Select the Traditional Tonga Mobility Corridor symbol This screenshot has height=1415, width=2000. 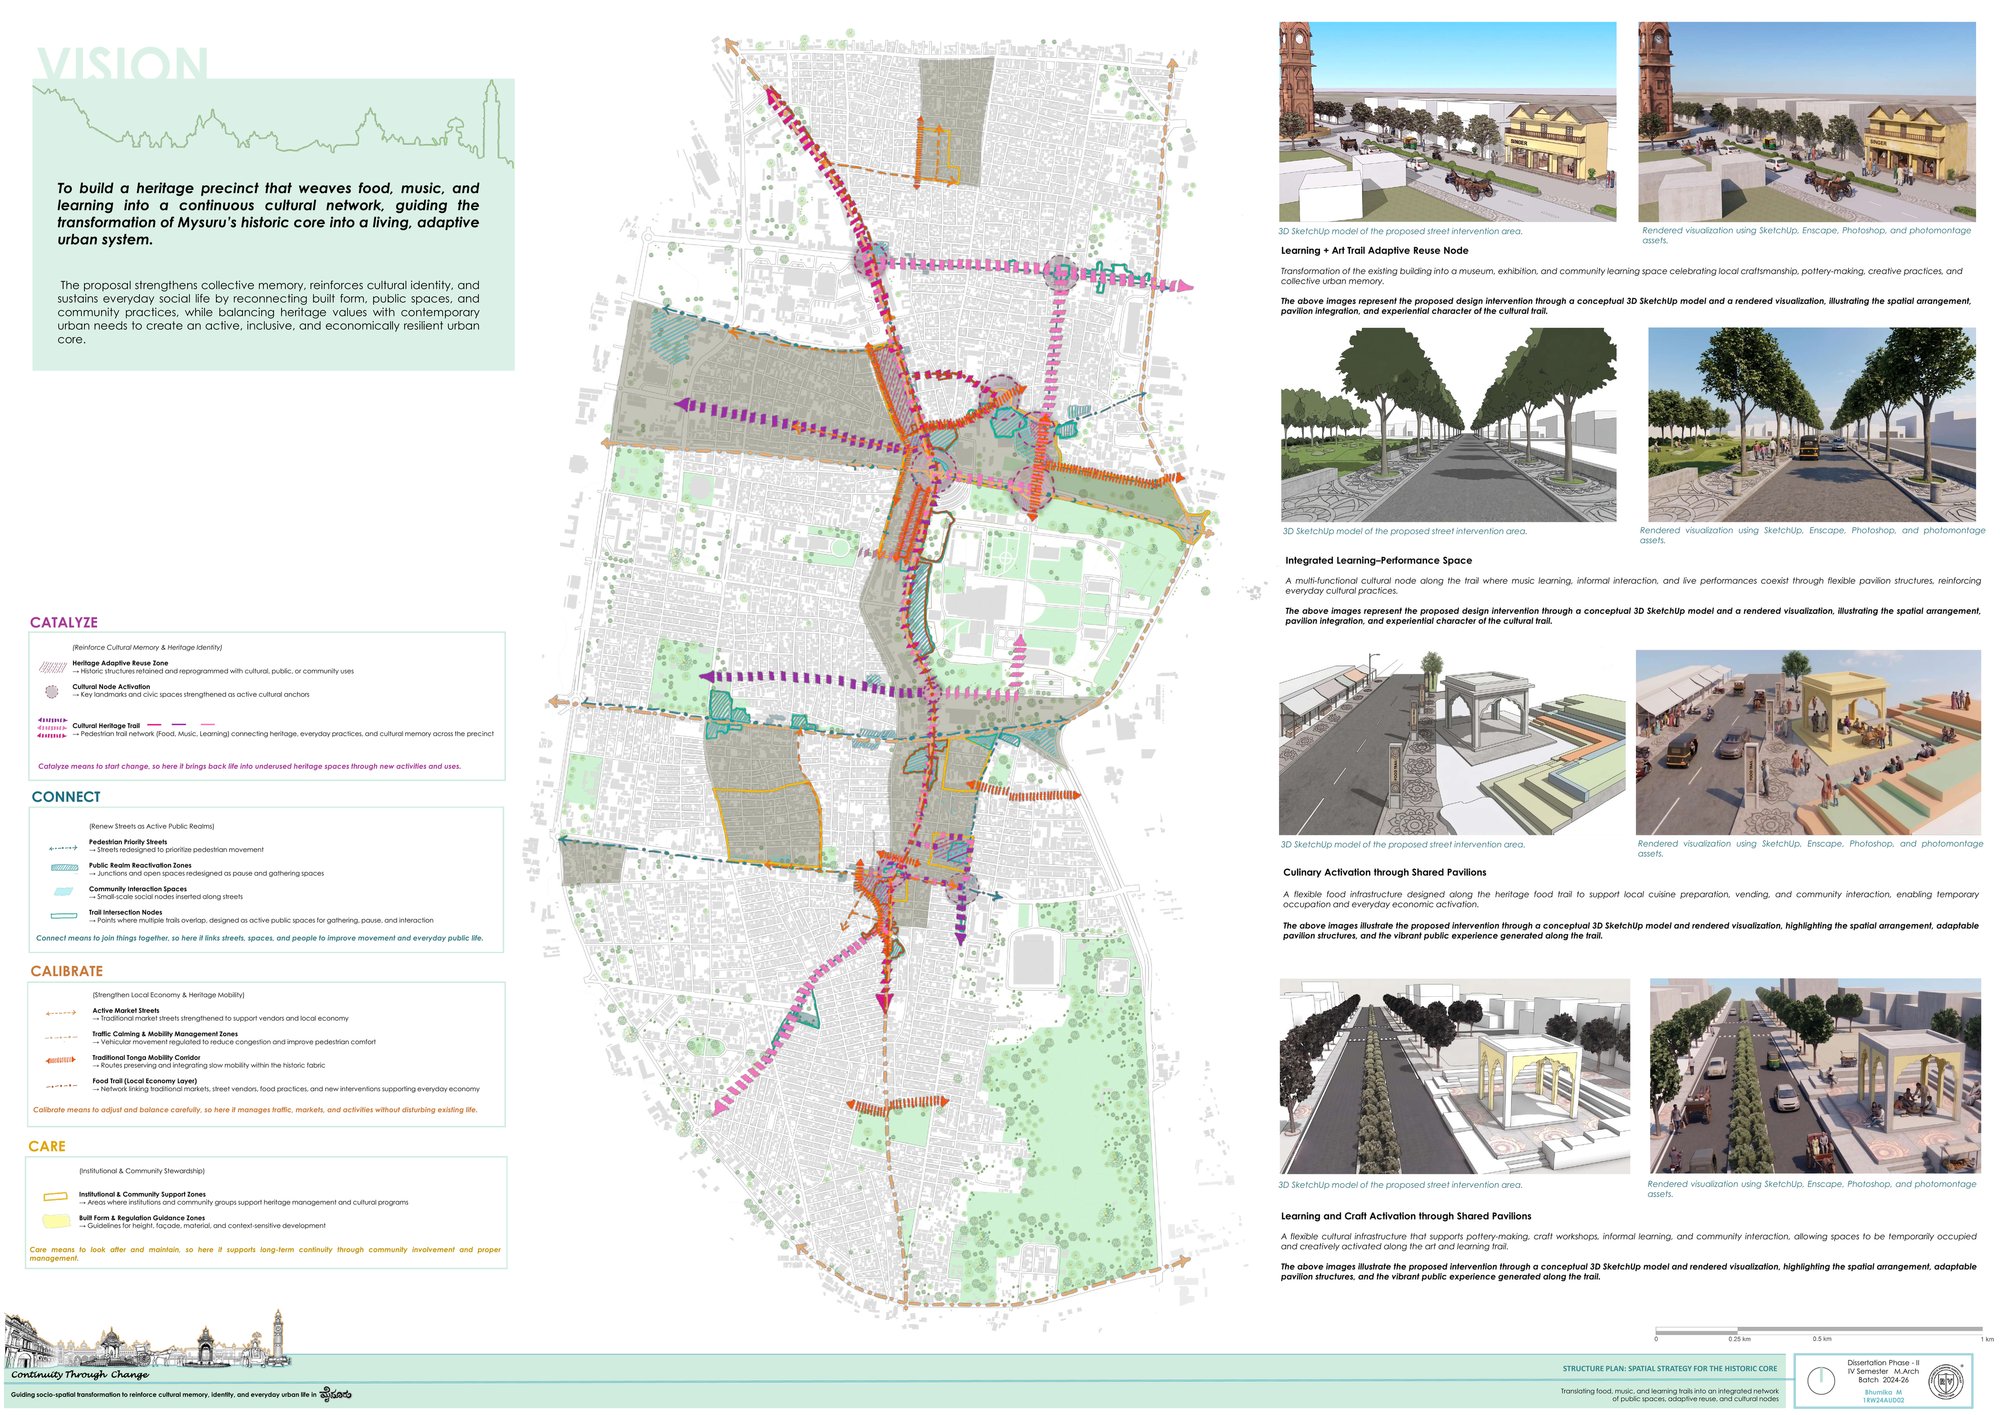pos(60,1059)
